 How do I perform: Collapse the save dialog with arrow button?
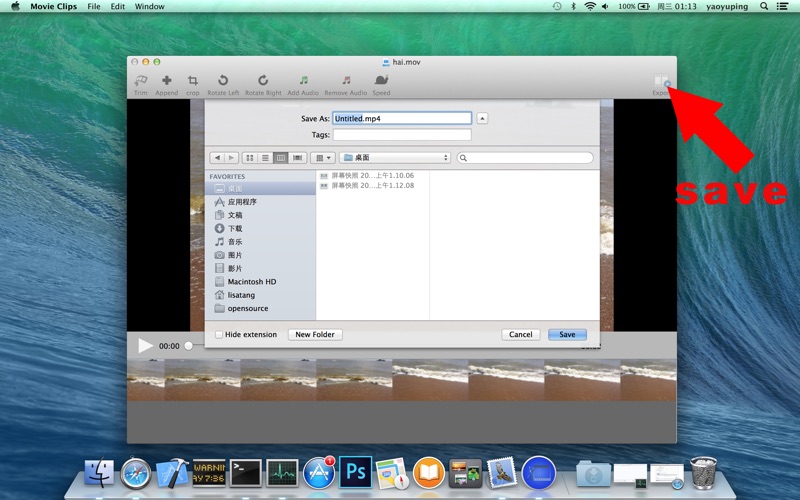point(482,118)
